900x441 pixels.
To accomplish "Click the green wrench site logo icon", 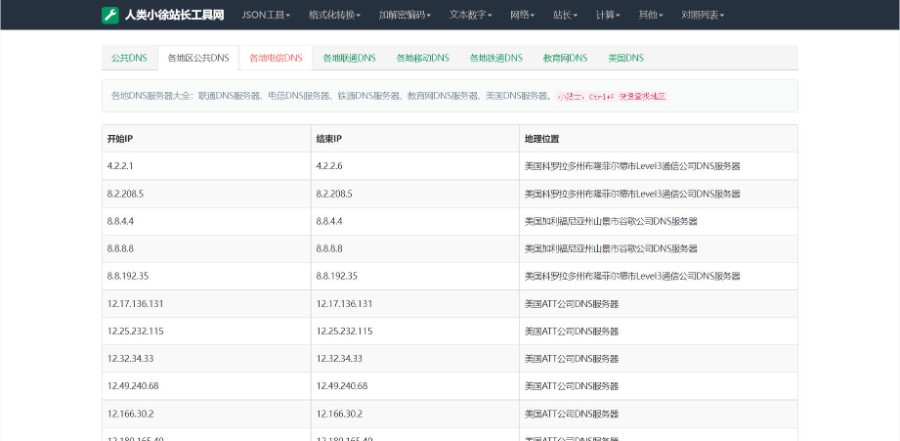I will coord(110,15).
